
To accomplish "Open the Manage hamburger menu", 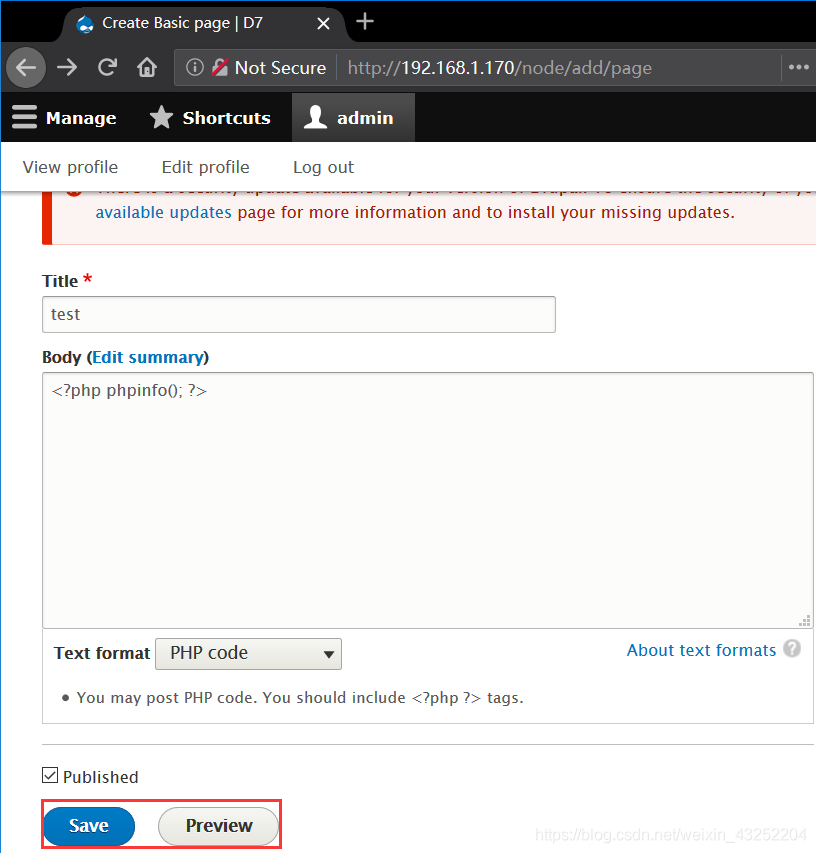I will 64,118.
